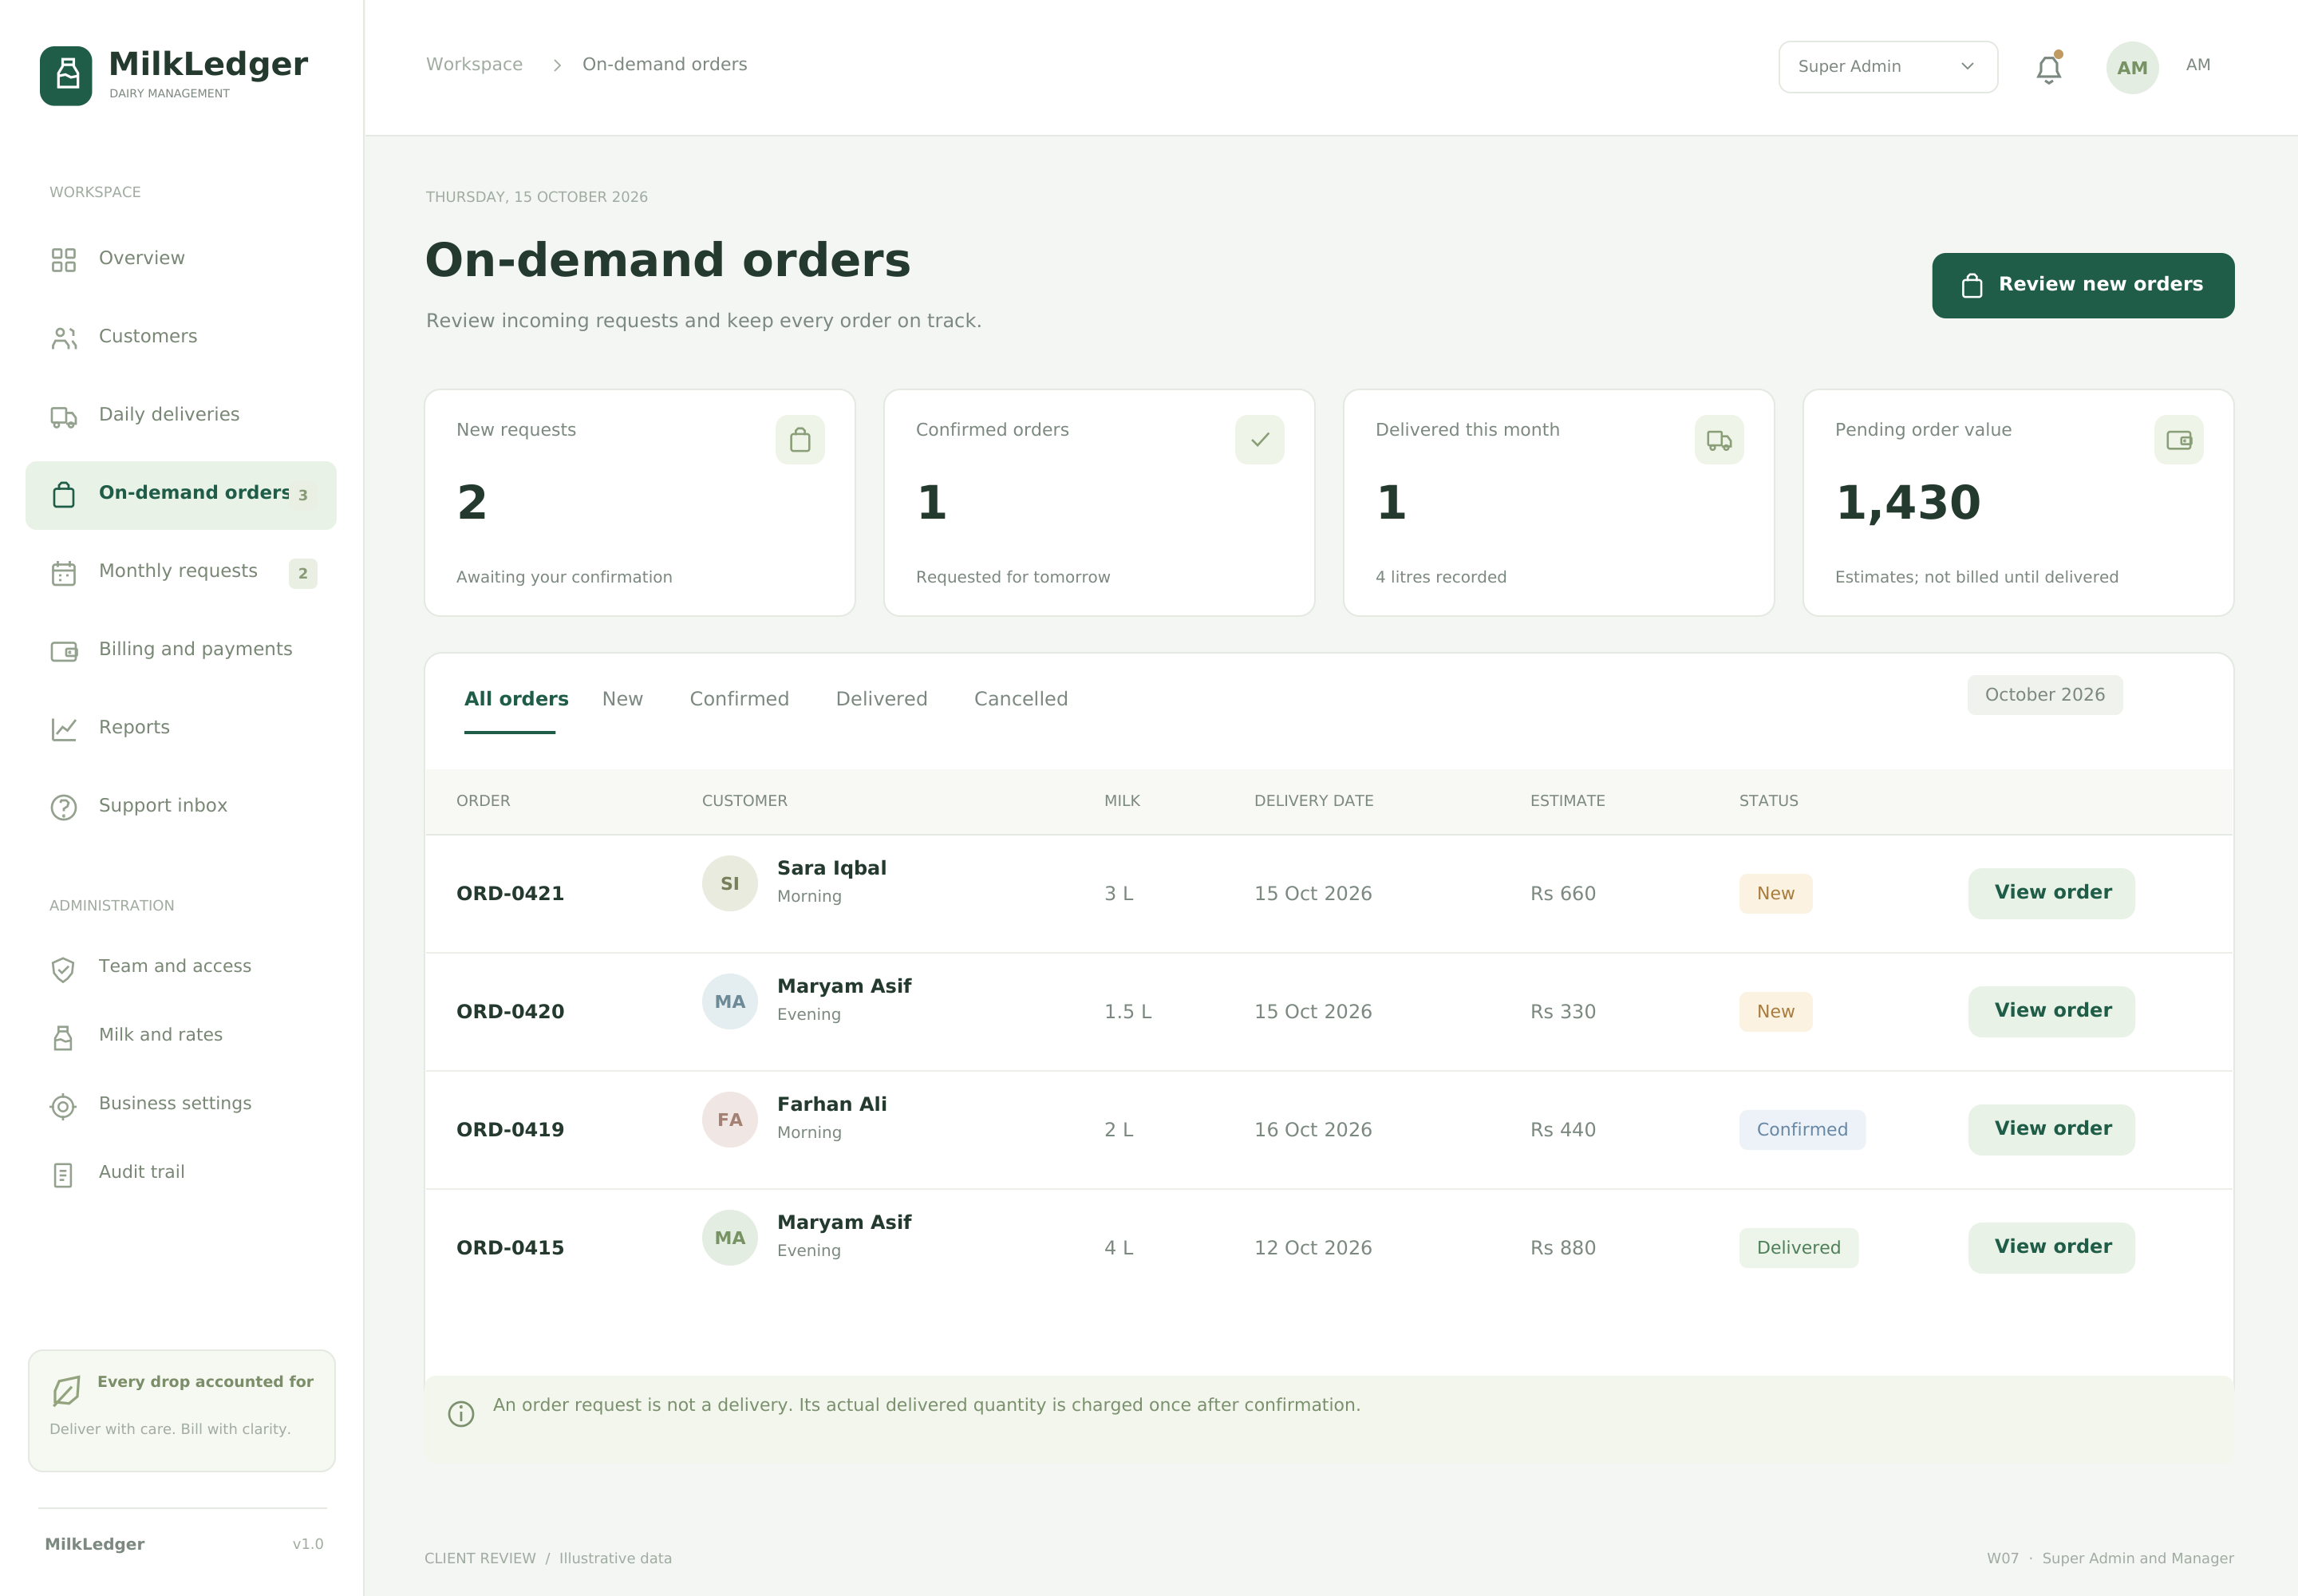Open Business settings
Screen dimensions: 2298x1596
(181, 1105)
